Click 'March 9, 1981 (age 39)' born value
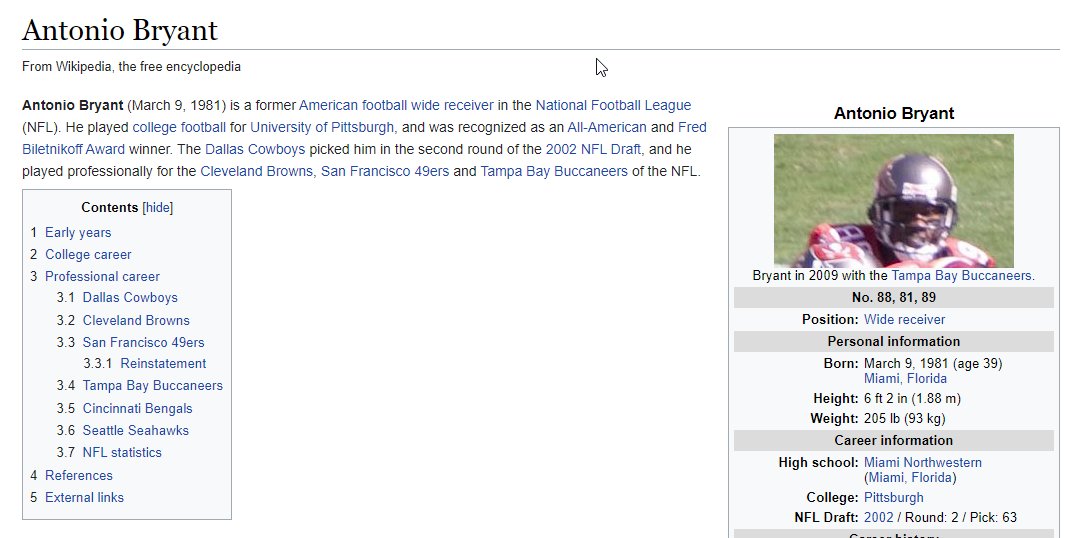1070x538 pixels. [933, 363]
